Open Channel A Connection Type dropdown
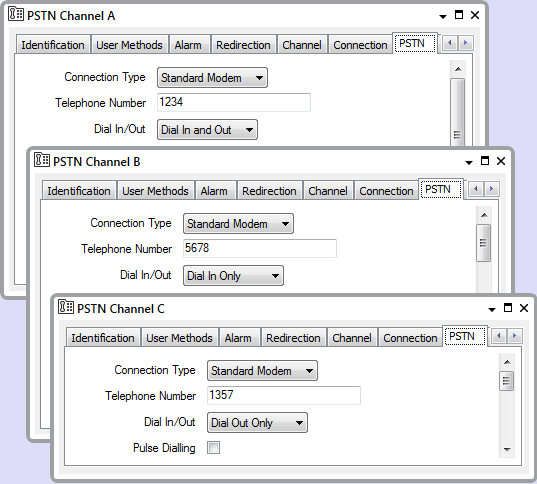This screenshot has width=537, height=484. pyautogui.click(x=212, y=78)
